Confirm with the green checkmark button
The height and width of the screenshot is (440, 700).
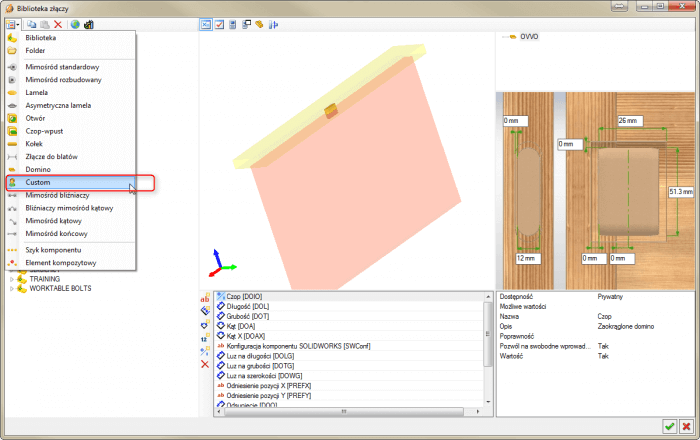tap(669, 426)
